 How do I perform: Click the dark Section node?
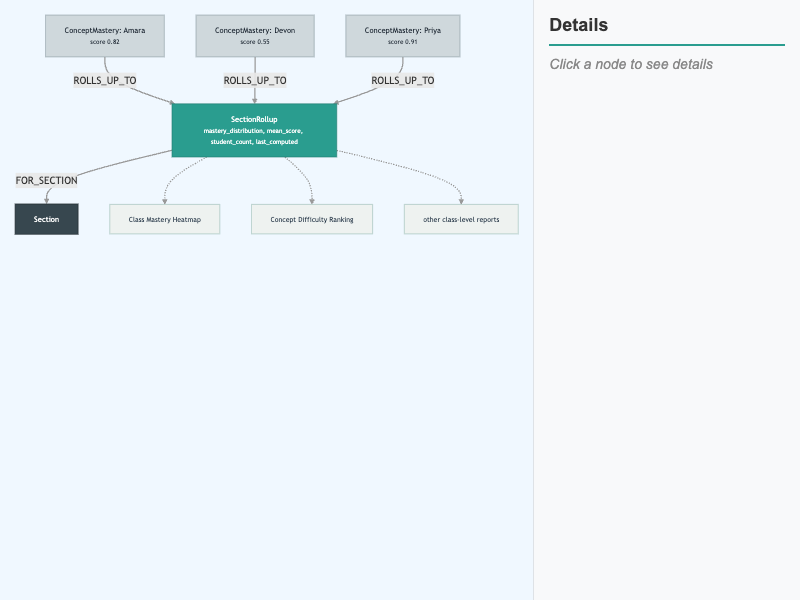click(46, 219)
